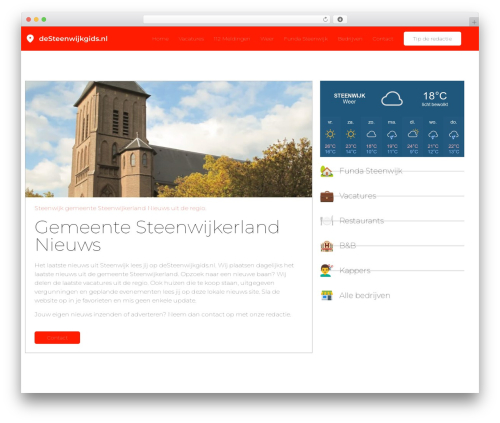Screen dimensions: 500x423
Task: Open the Vacatures sidebar link
Action: click(358, 196)
